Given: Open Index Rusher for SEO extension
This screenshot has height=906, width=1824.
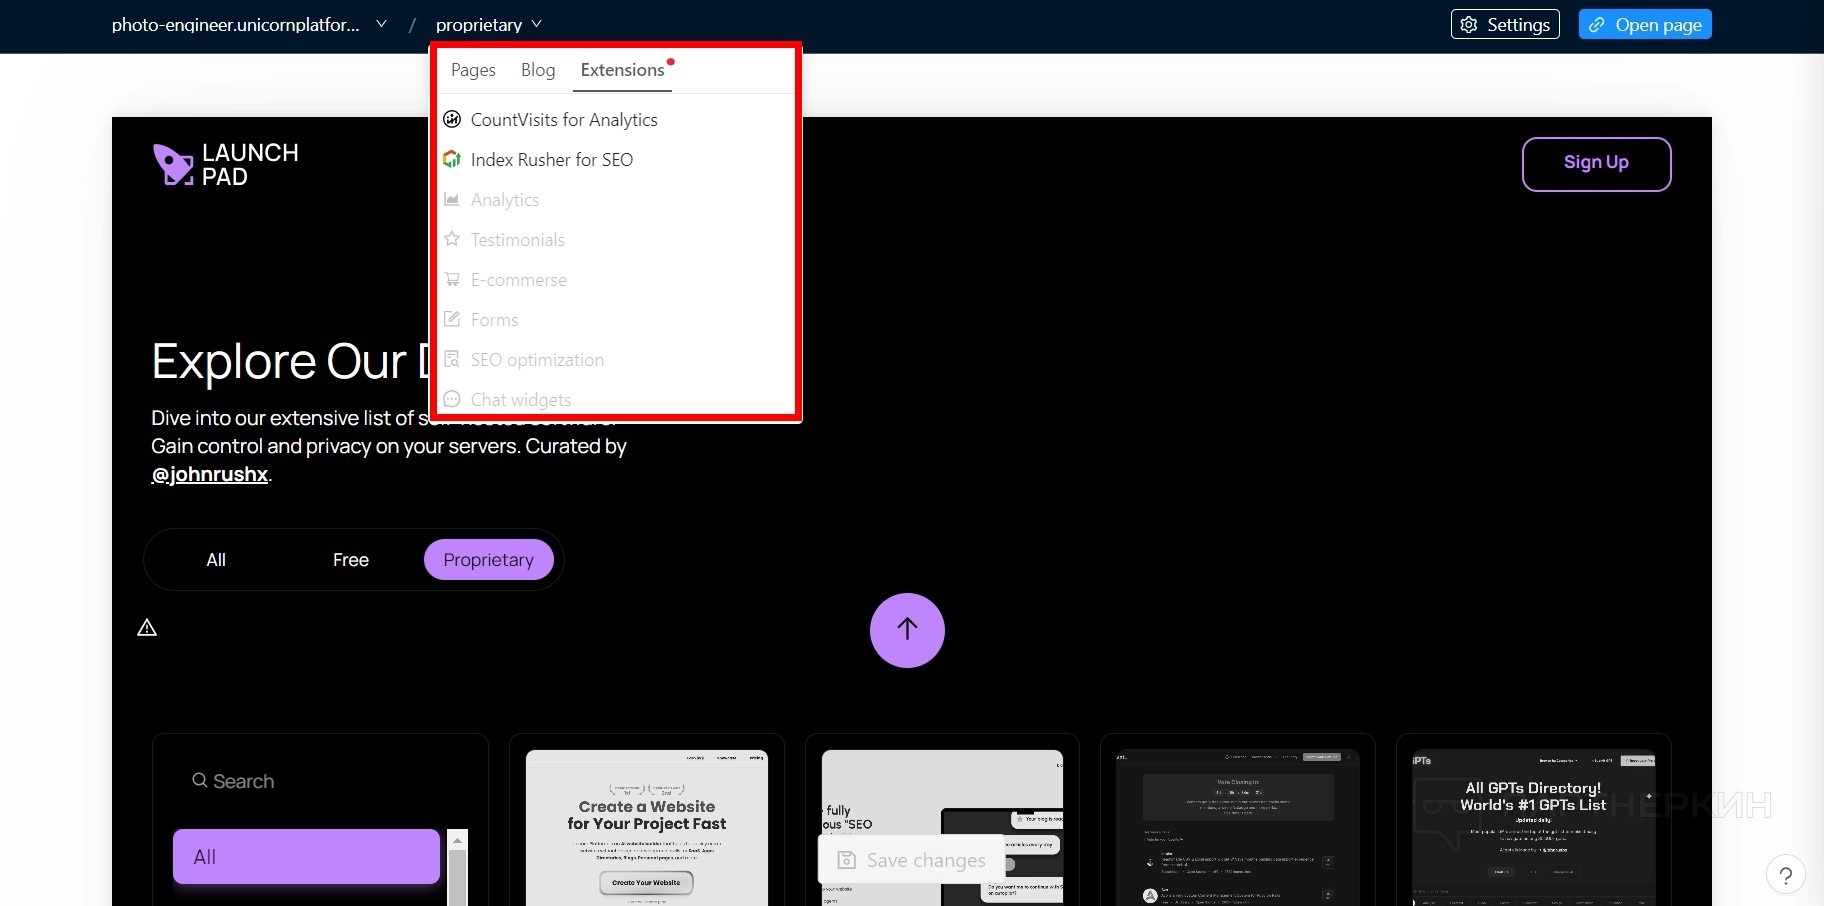Looking at the screenshot, I should (551, 160).
